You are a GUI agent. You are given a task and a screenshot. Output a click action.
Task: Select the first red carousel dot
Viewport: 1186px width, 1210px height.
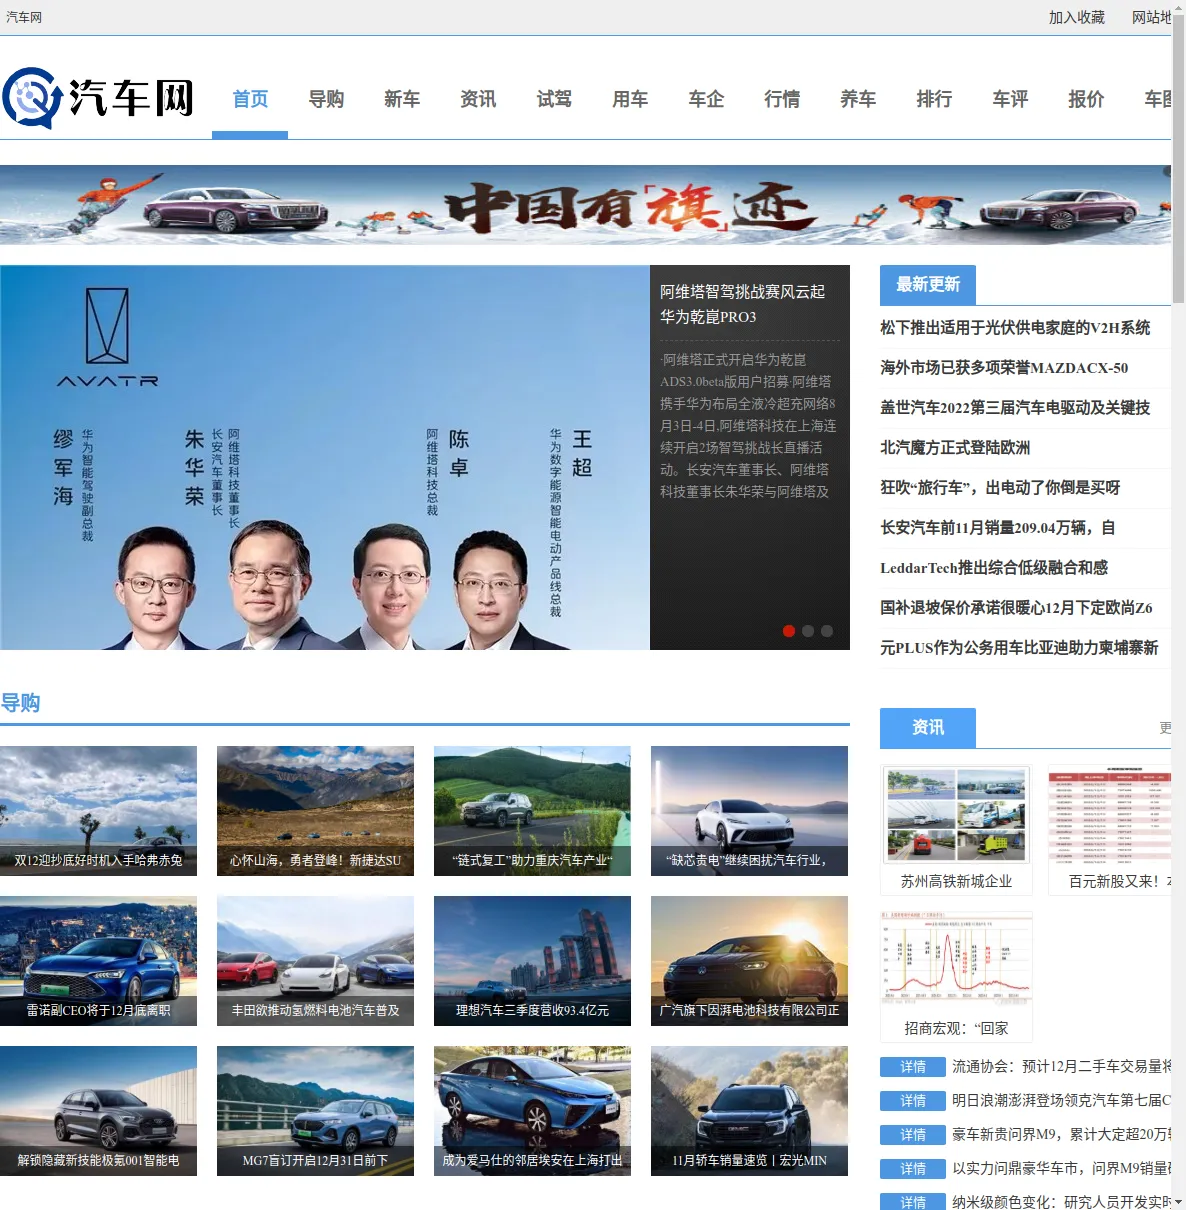789,631
